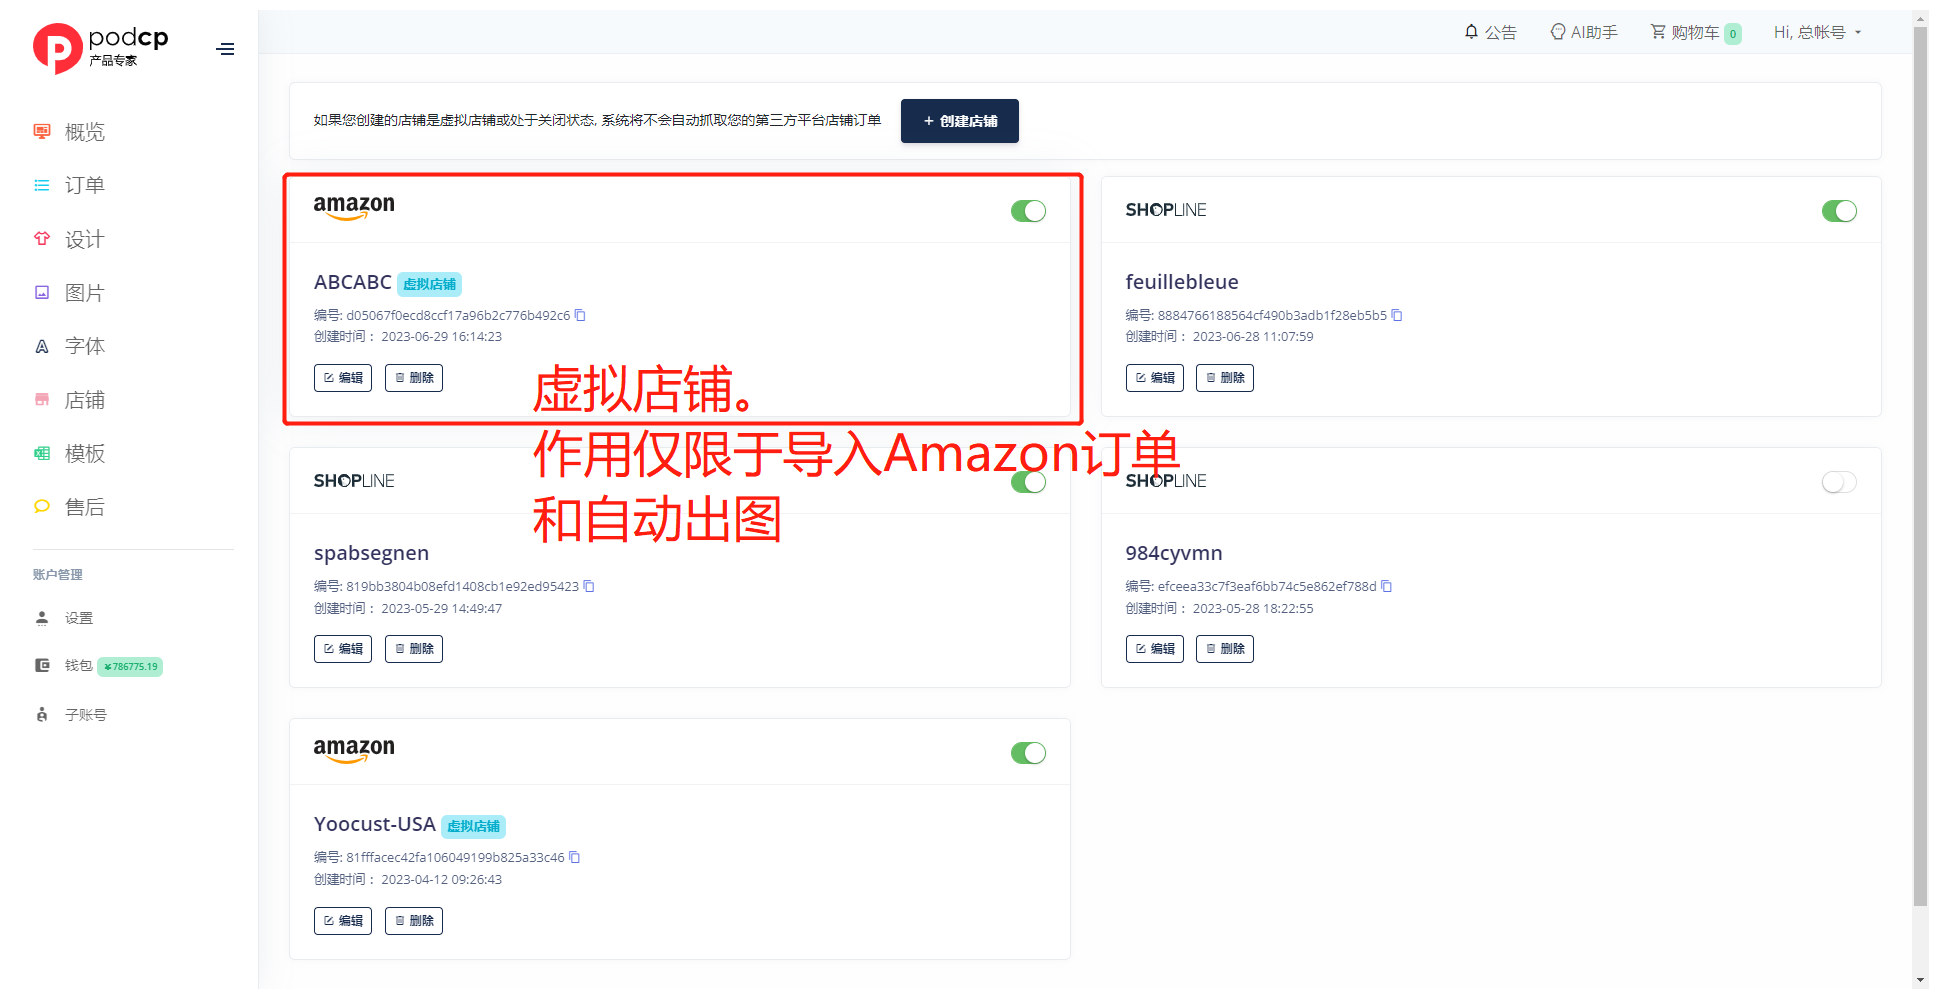Click the 钱包 wallet icon

(x=42, y=665)
